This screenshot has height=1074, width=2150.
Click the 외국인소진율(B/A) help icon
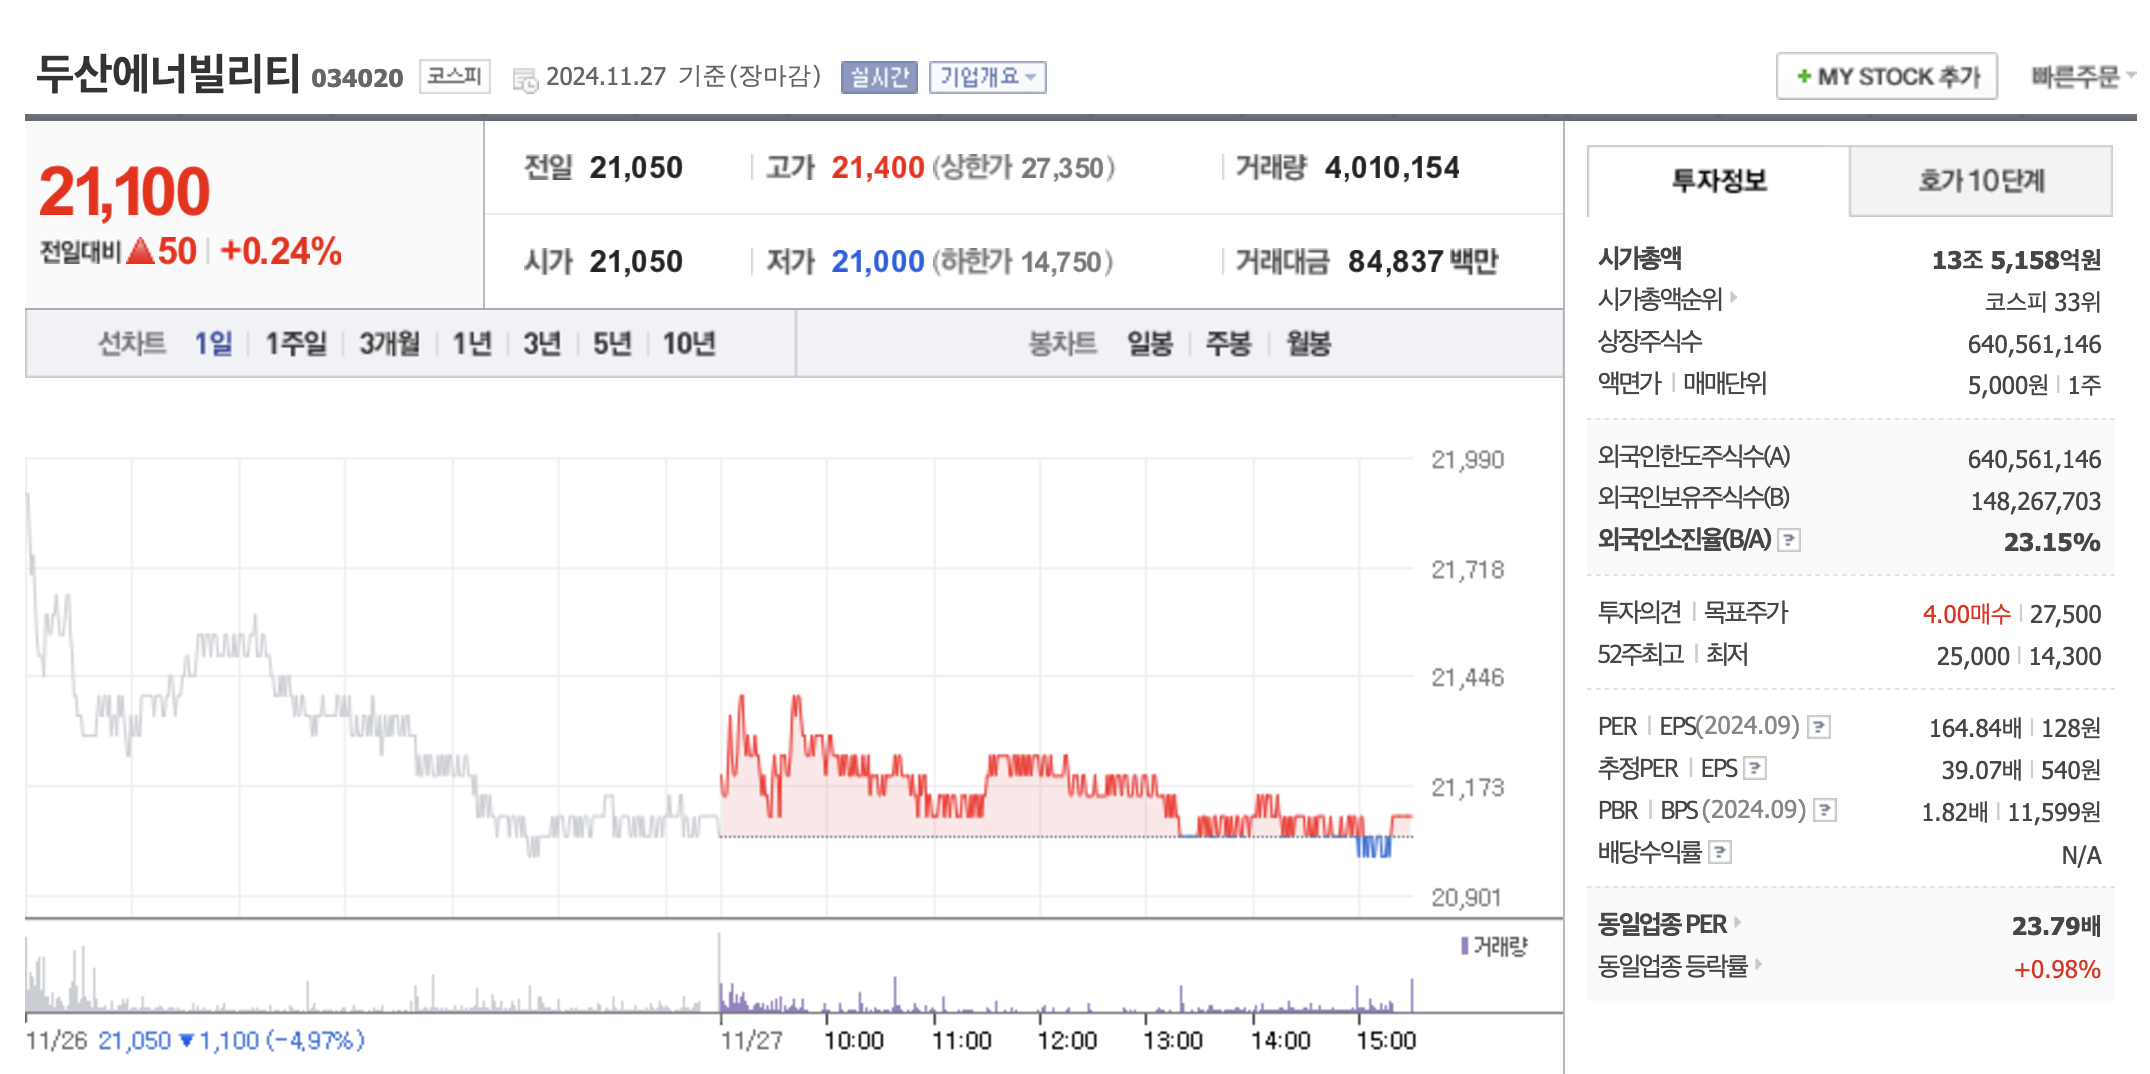click(1790, 540)
